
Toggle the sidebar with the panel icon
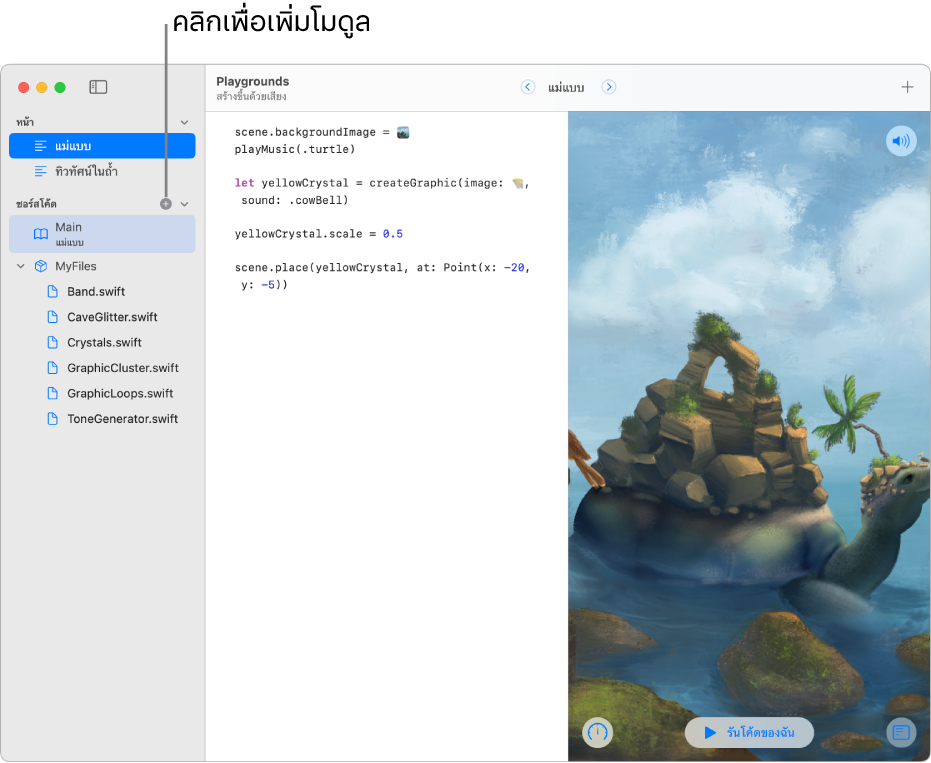click(98, 87)
